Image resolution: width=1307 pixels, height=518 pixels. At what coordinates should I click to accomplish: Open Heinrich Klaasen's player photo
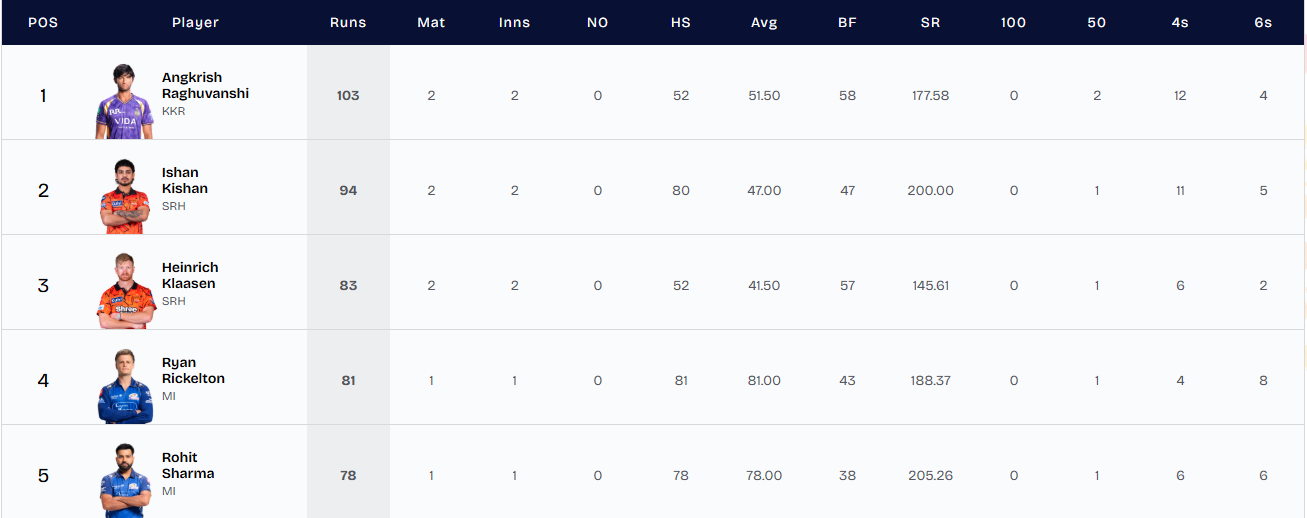coord(126,292)
